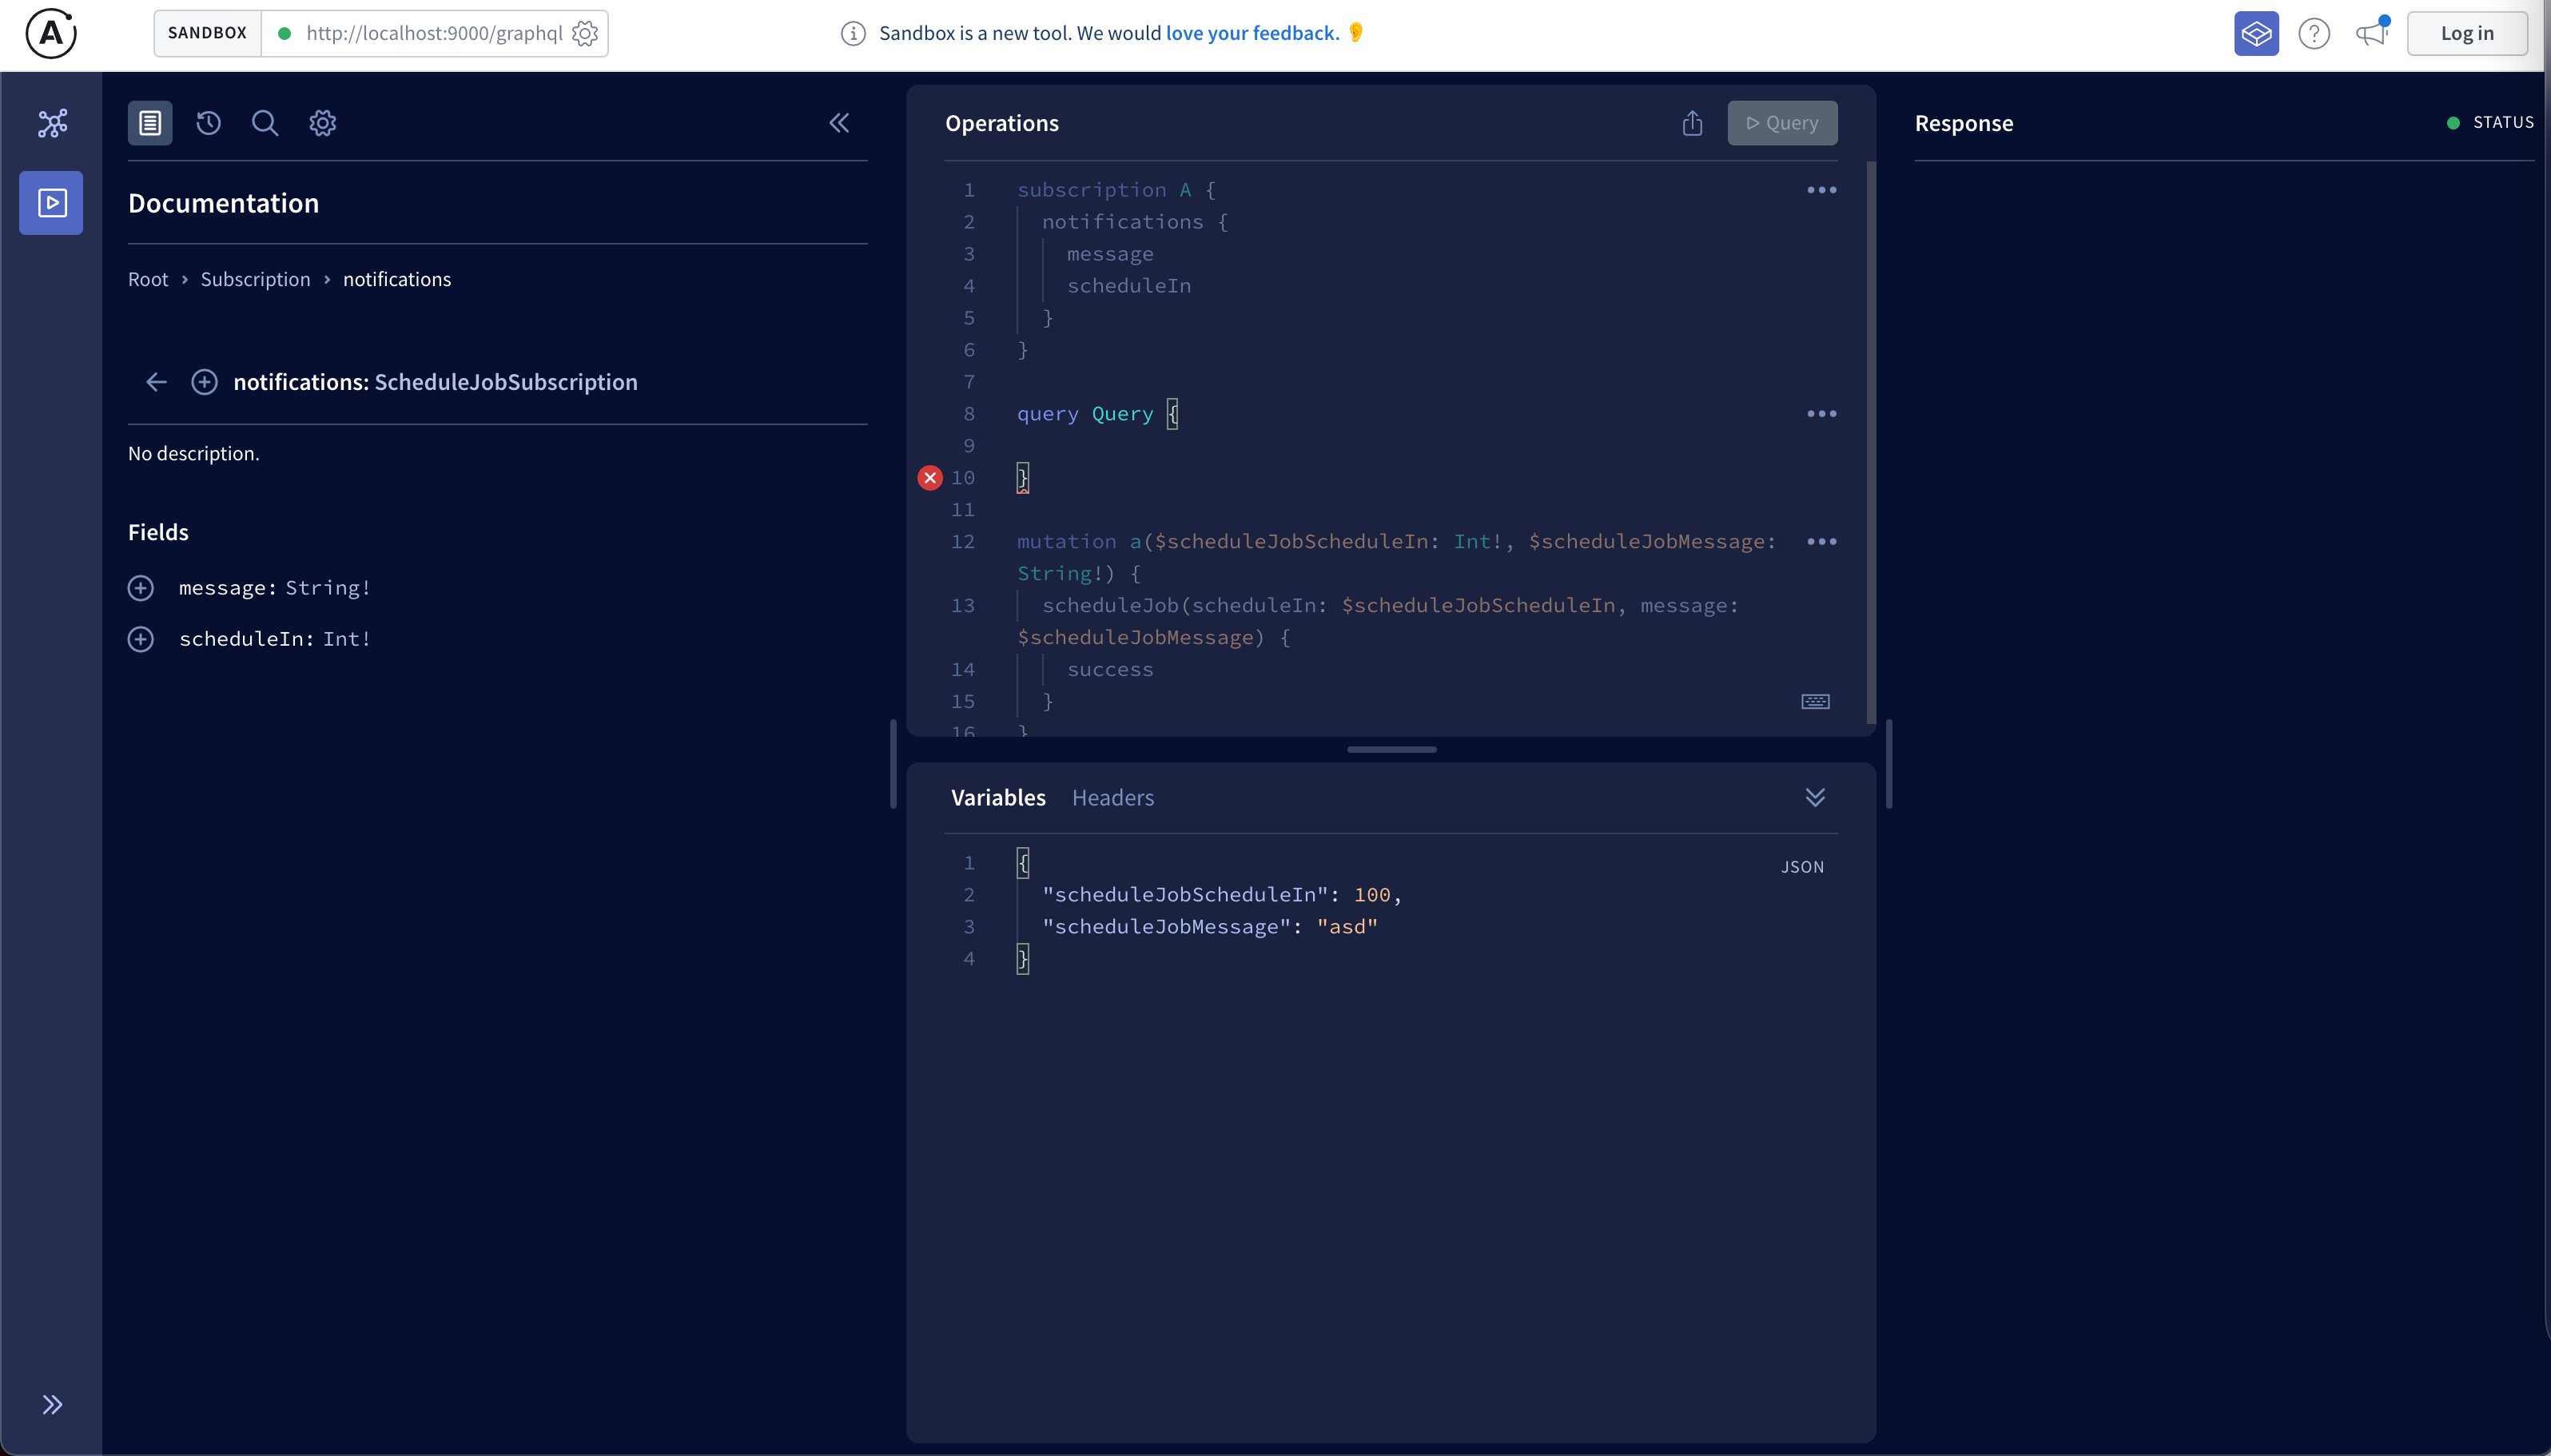The width and height of the screenshot is (2551, 1456).
Task: Add notifications field via plus circle
Action: pos(204,382)
